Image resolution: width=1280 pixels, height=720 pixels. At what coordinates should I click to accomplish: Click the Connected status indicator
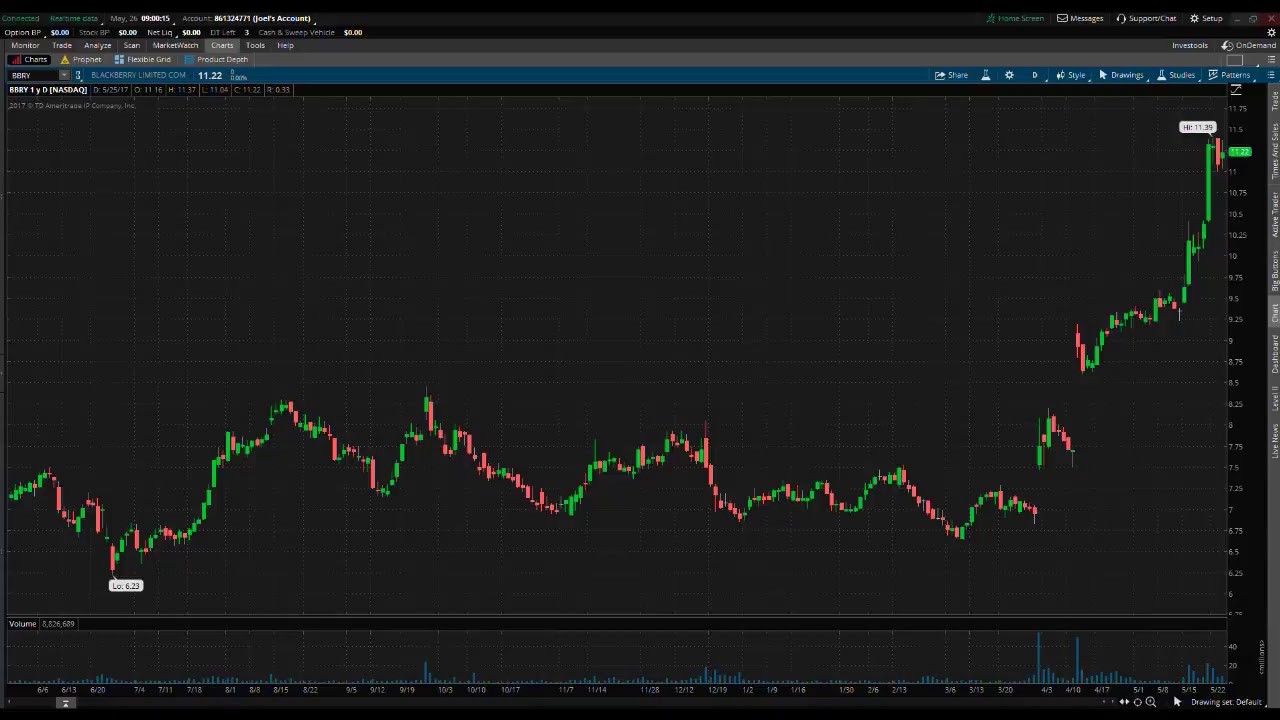click(x=20, y=18)
